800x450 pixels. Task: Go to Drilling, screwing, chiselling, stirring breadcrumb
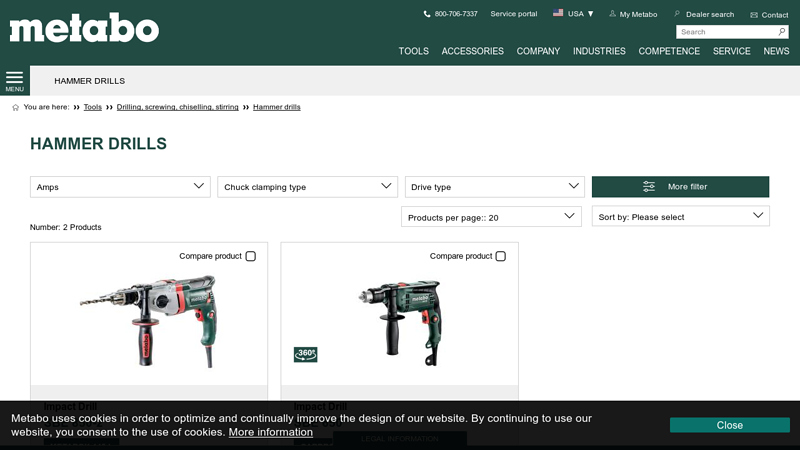178,107
